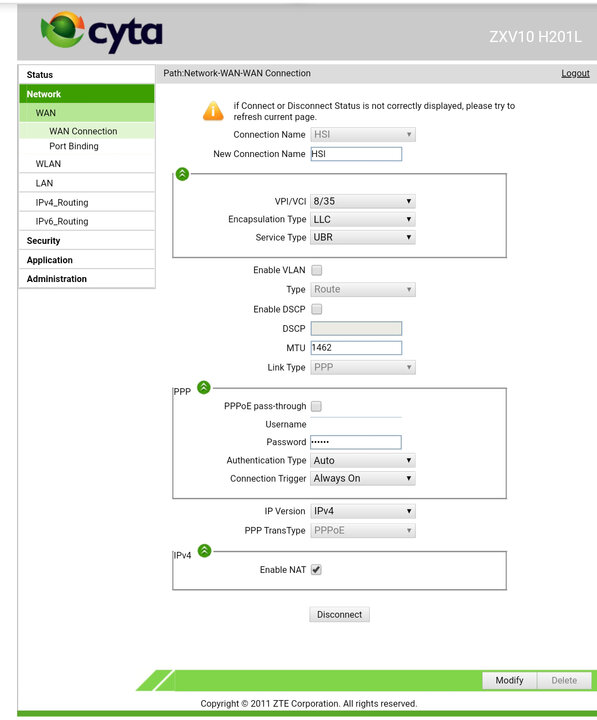The height and width of the screenshot is (720, 597).
Task: Open the Connection Trigger dropdown
Action: pos(363,478)
